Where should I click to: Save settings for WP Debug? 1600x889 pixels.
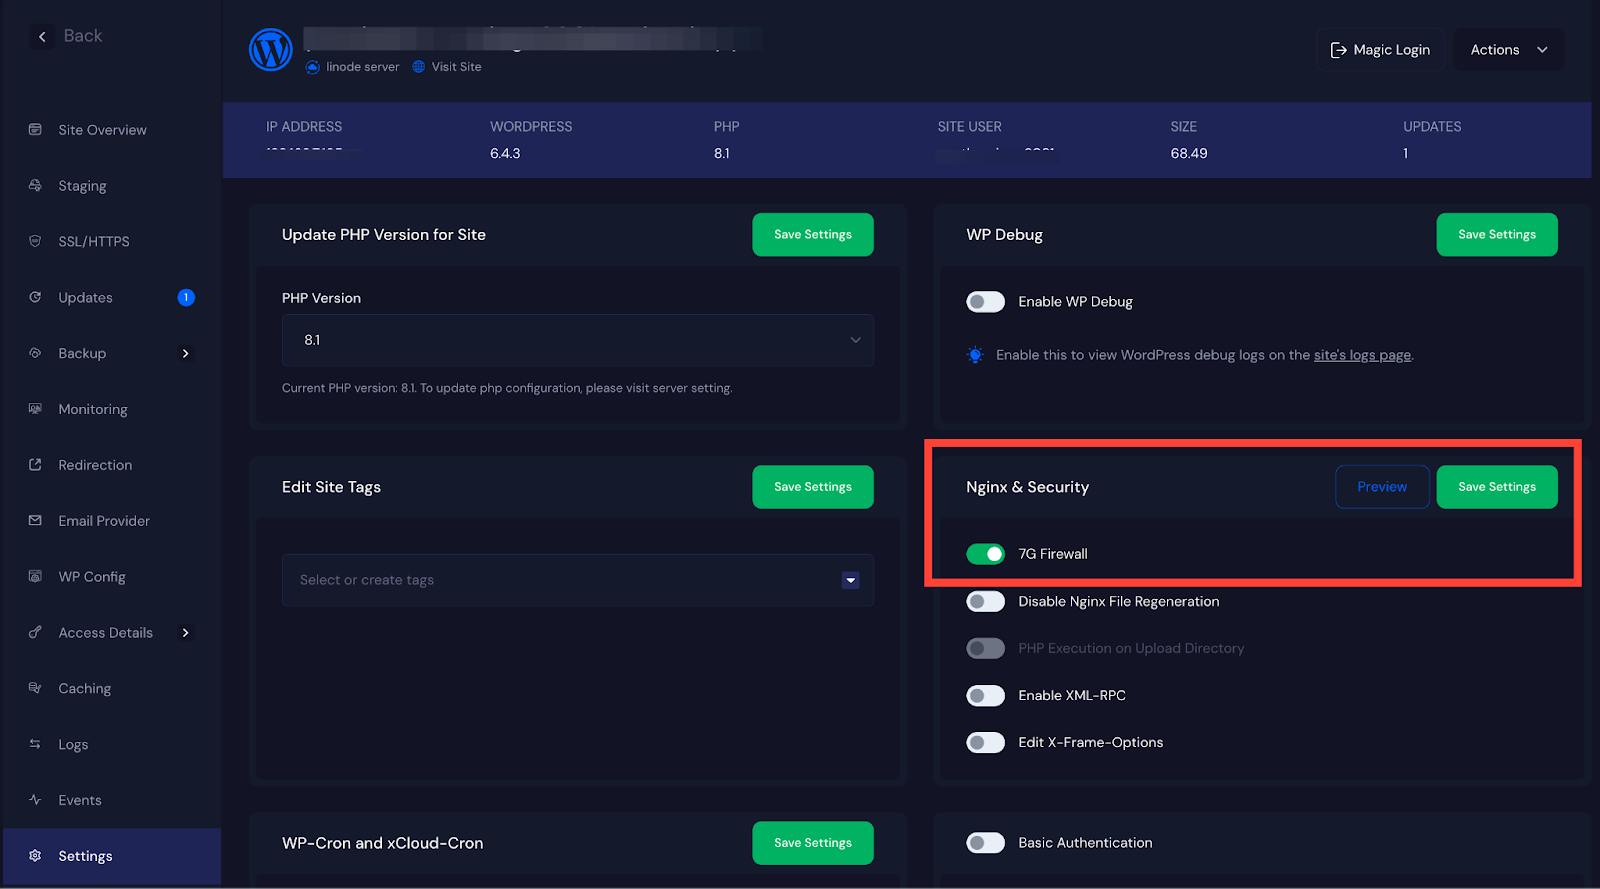tap(1497, 235)
